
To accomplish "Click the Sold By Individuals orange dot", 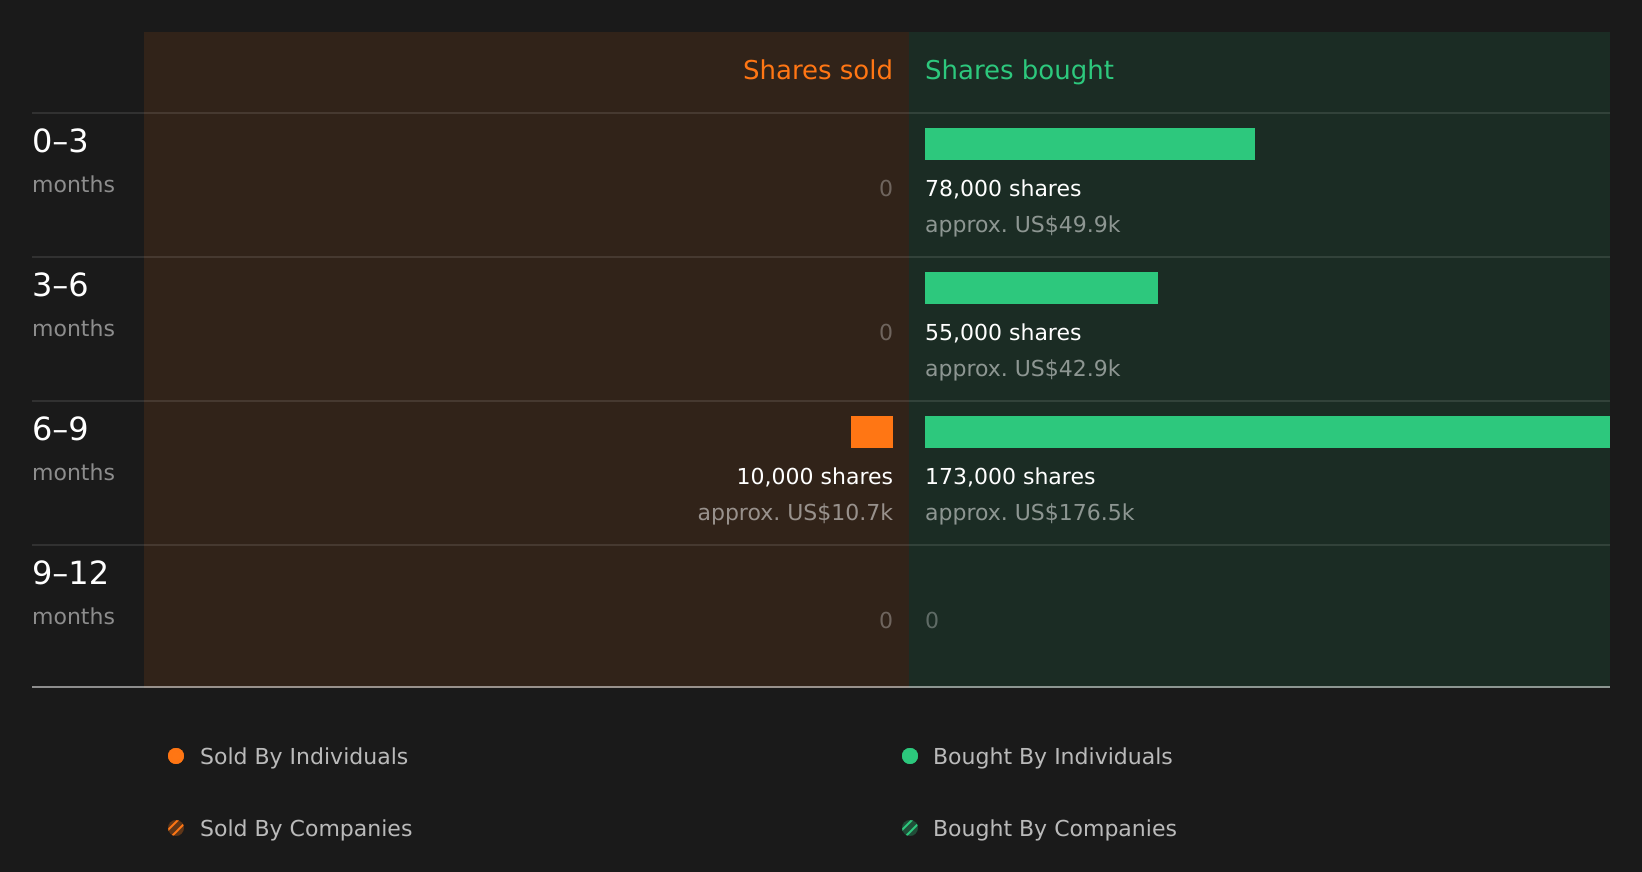I will click(176, 756).
